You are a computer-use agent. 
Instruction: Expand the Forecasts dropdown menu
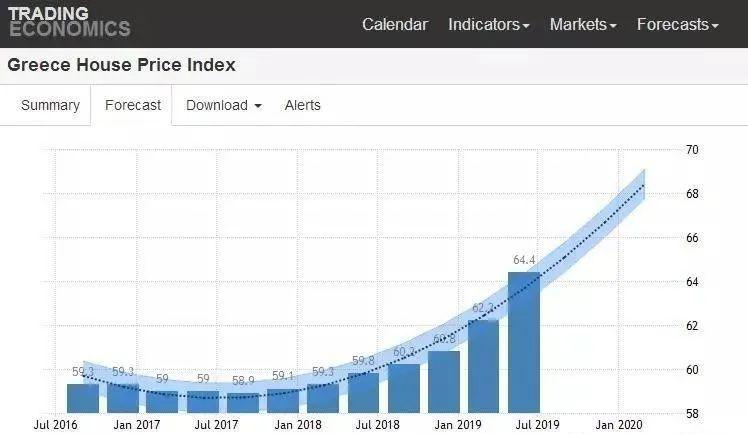coord(677,24)
